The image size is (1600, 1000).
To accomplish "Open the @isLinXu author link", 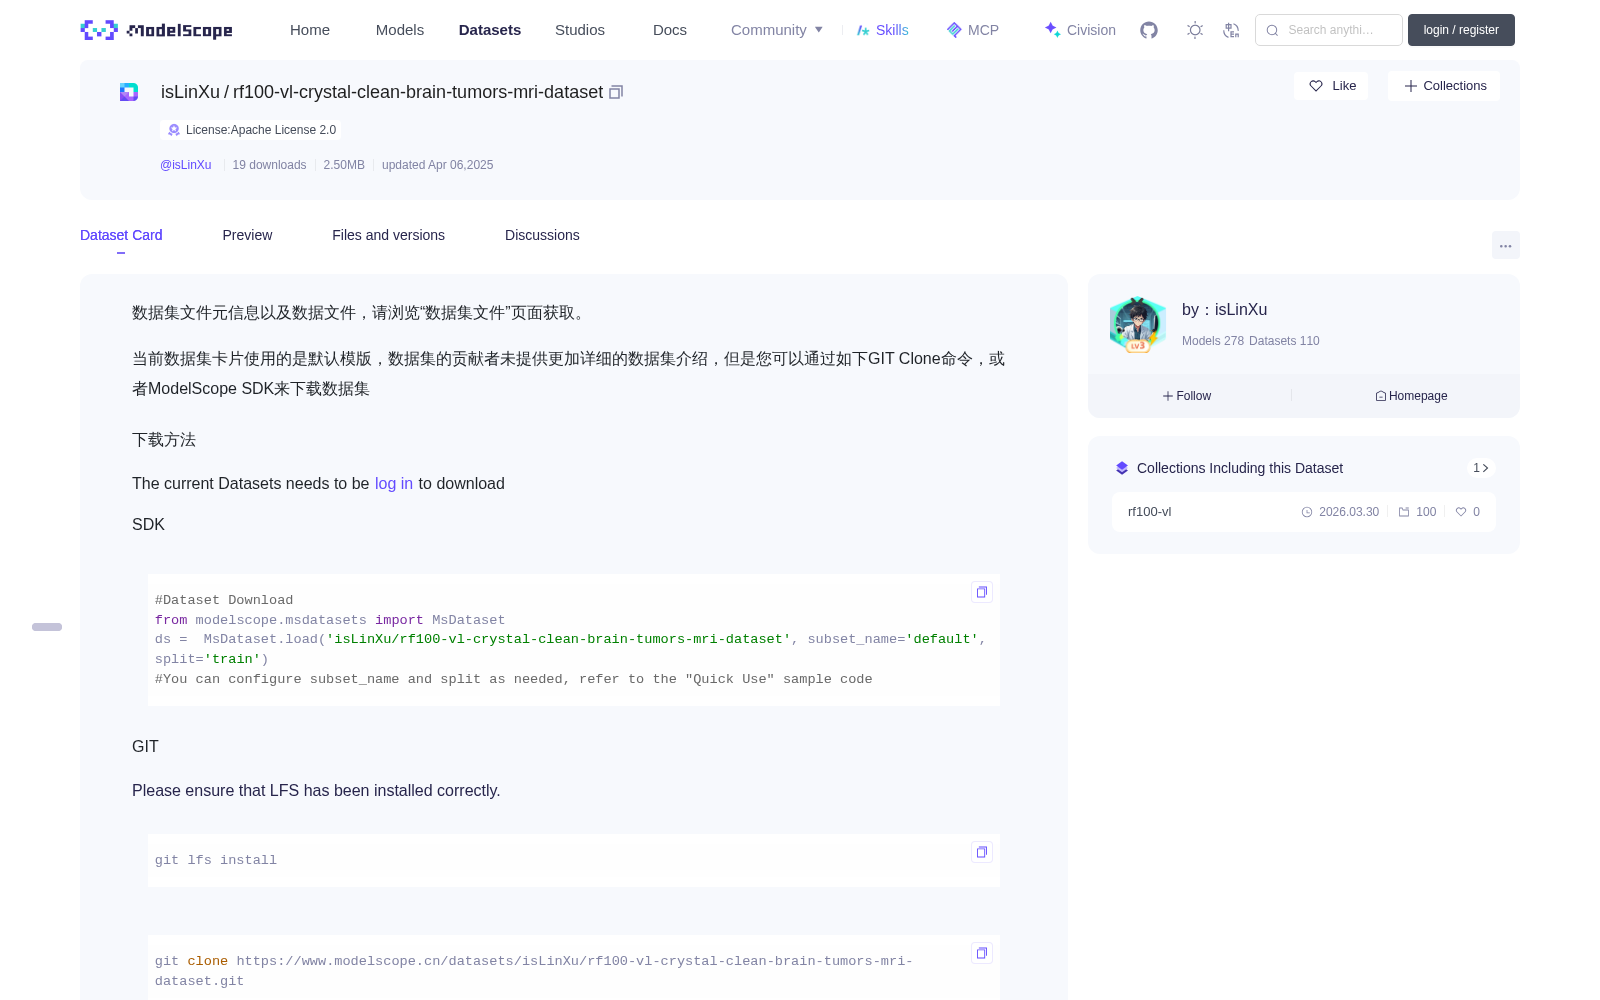I will pos(186,165).
